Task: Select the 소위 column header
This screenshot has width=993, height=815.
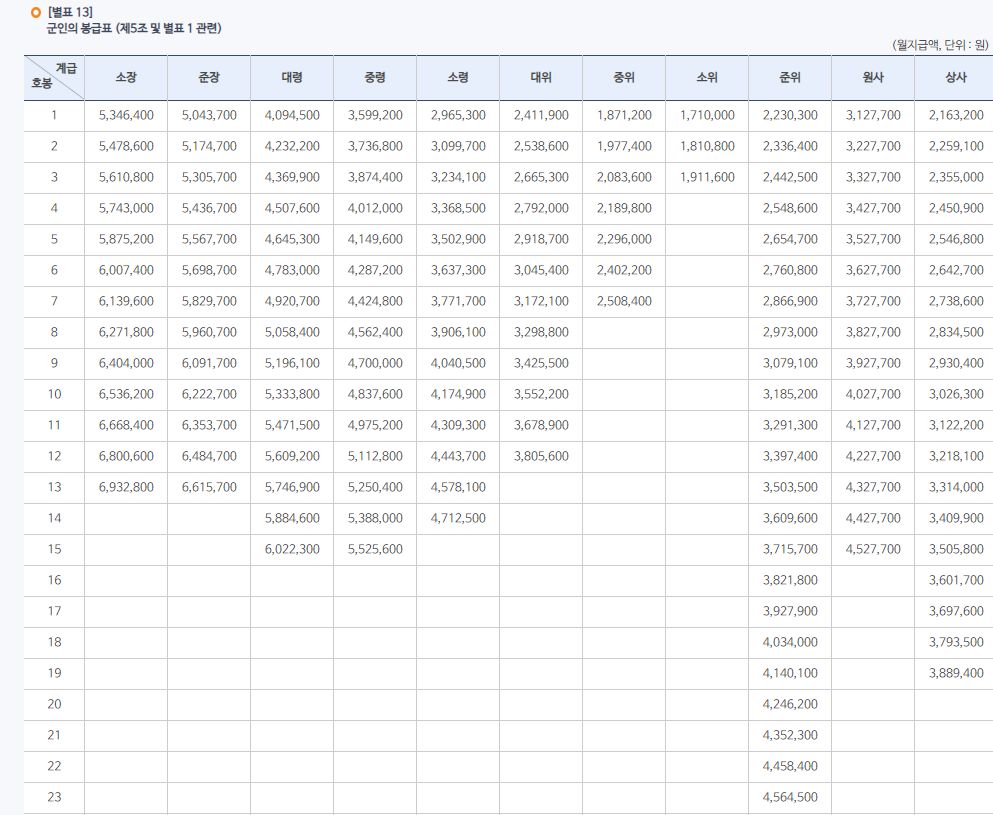Action: pyautogui.click(x=707, y=77)
